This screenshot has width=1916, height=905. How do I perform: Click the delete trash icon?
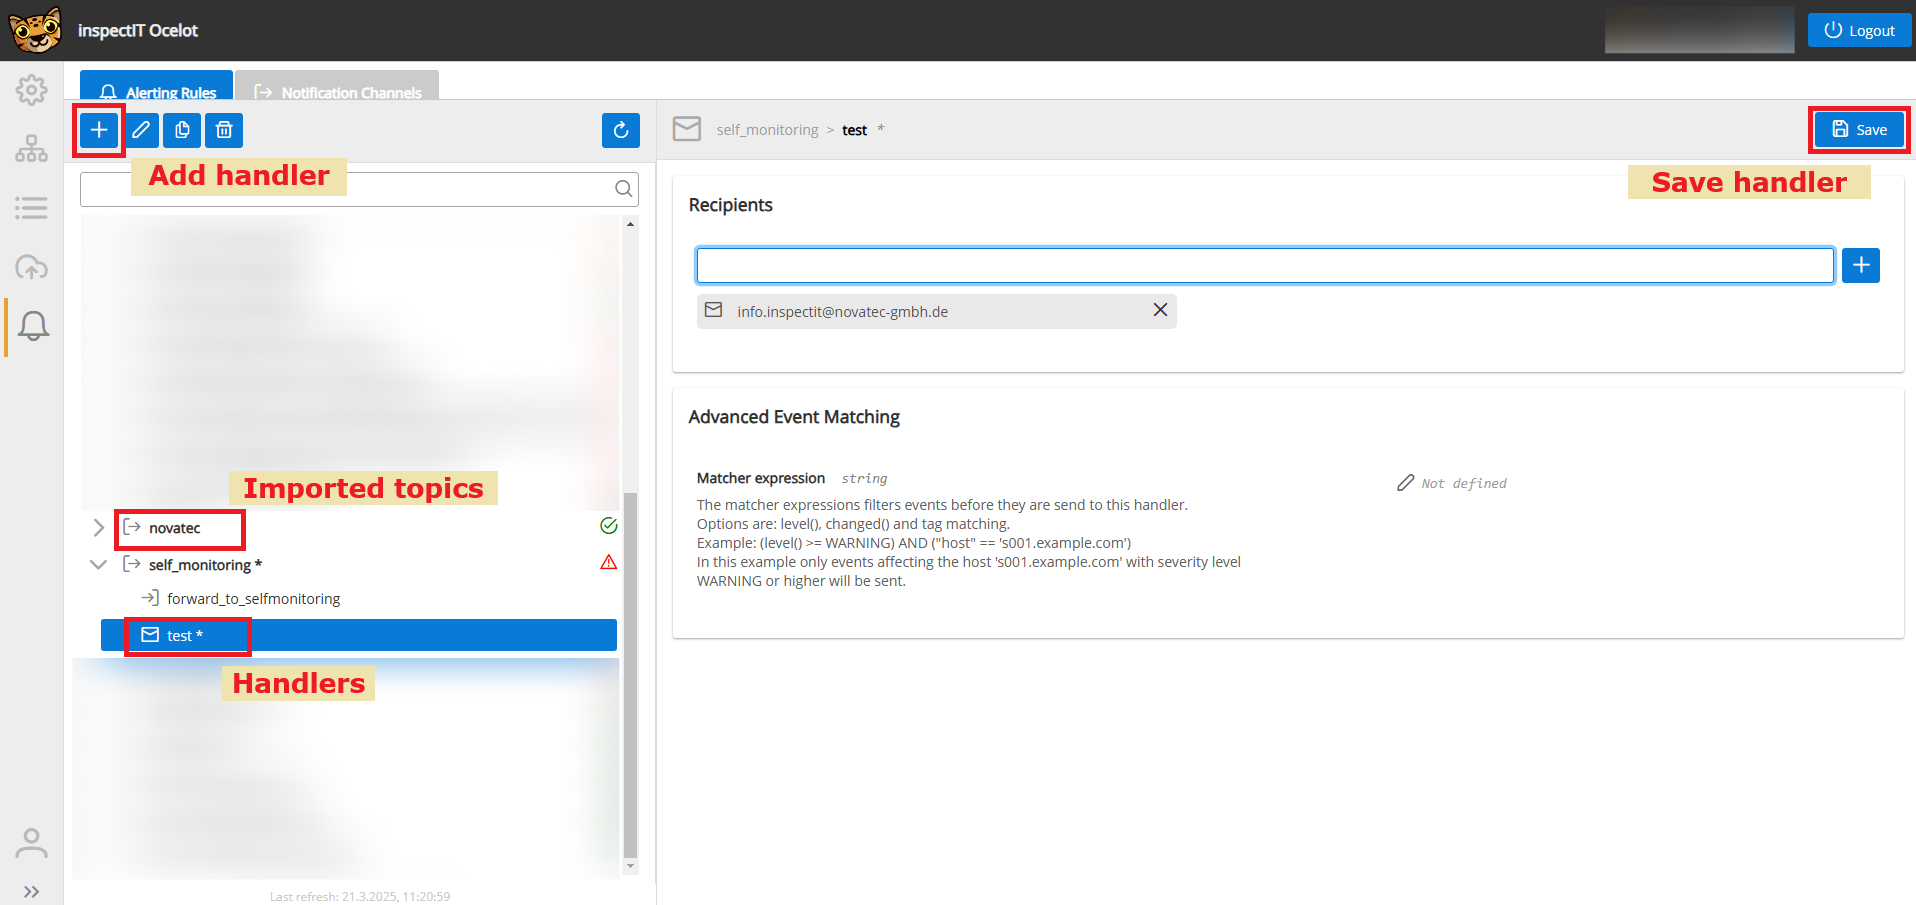224,130
